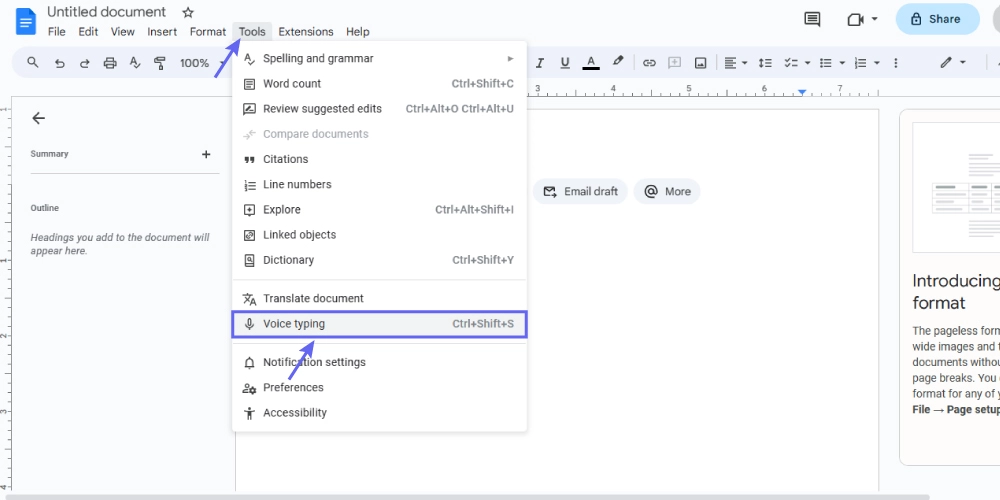Open the Google Docs home icon
1000x500 pixels.
pos(26,22)
